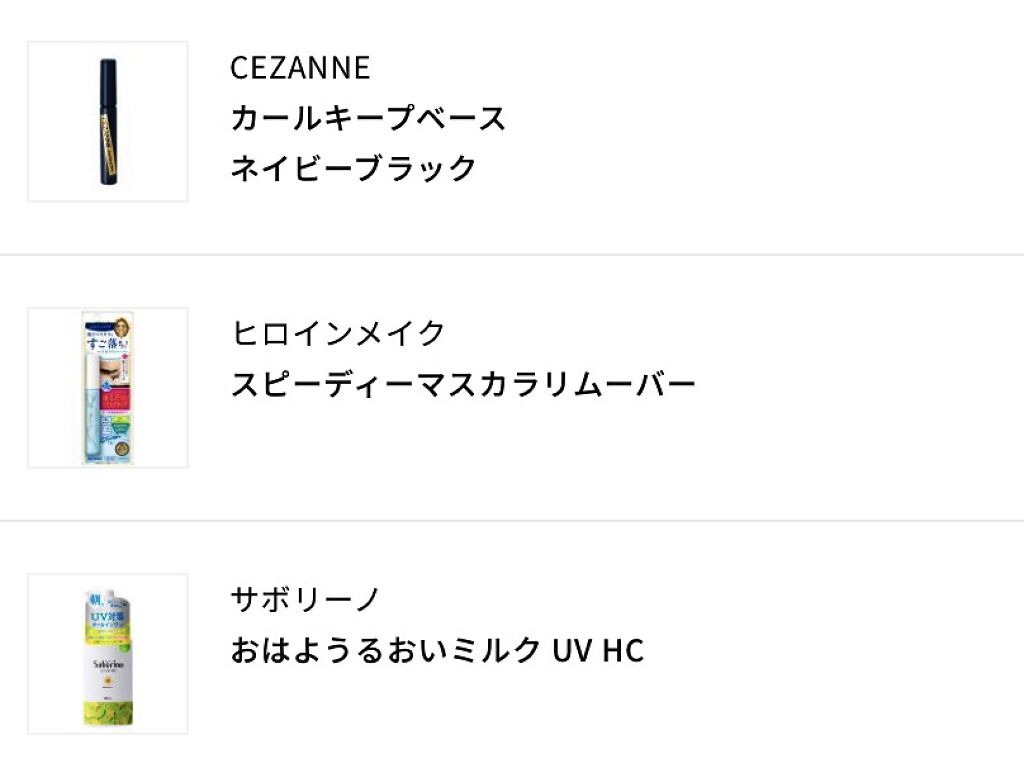Open the CEZANNE mascara base thumbnail
This screenshot has width=1024, height=768.
pyautogui.click(x=107, y=121)
